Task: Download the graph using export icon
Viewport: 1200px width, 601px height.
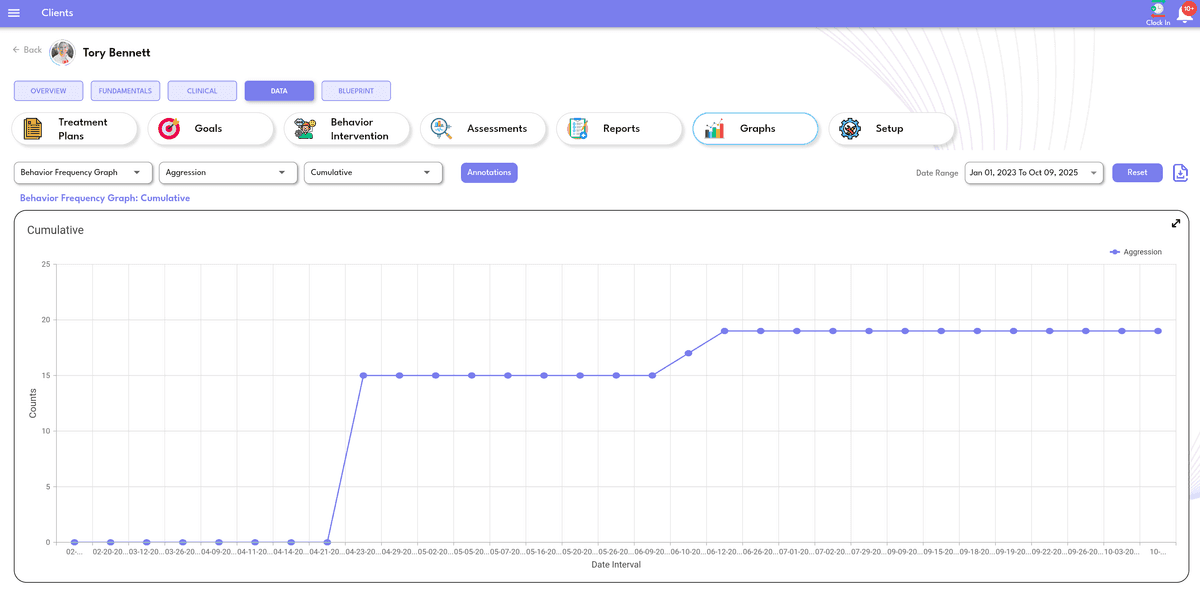Action: pyautogui.click(x=1180, y=173)
